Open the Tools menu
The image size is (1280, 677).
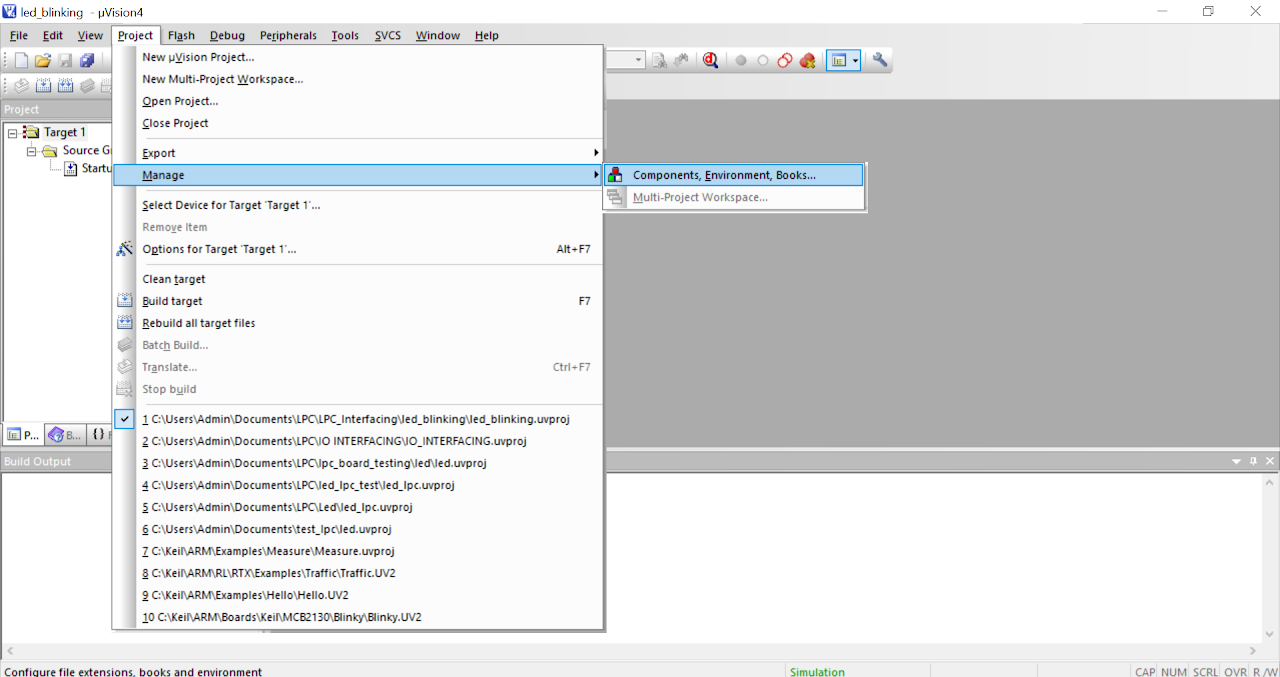(345, 35)
